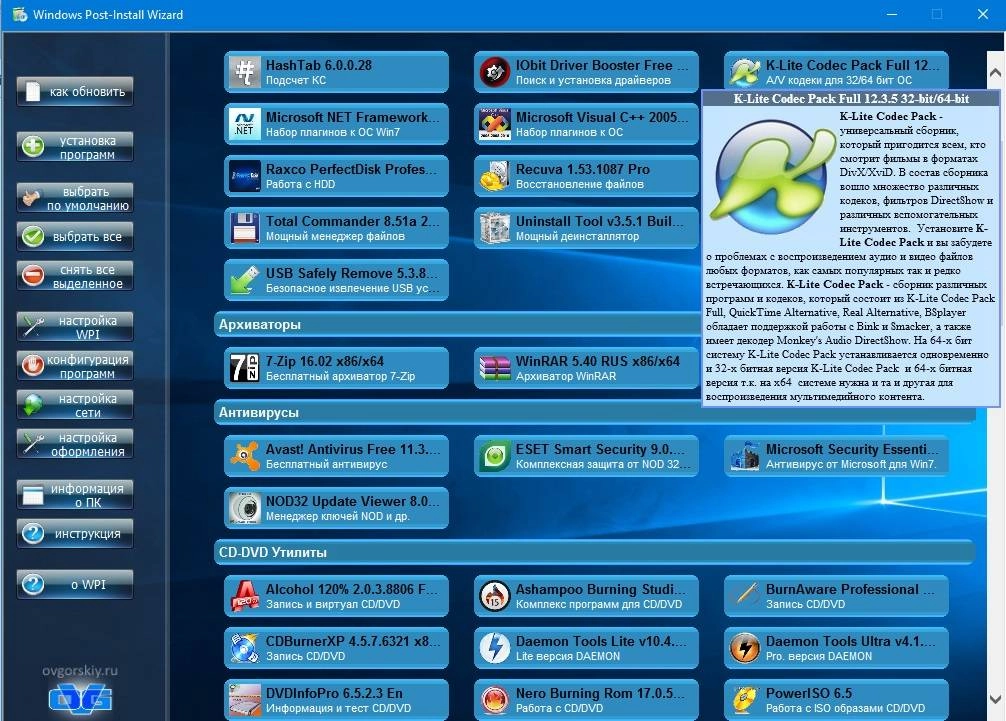Click the Microsoft Security Essentials icon
This screenshot has height=721, width=1006.
745,455
